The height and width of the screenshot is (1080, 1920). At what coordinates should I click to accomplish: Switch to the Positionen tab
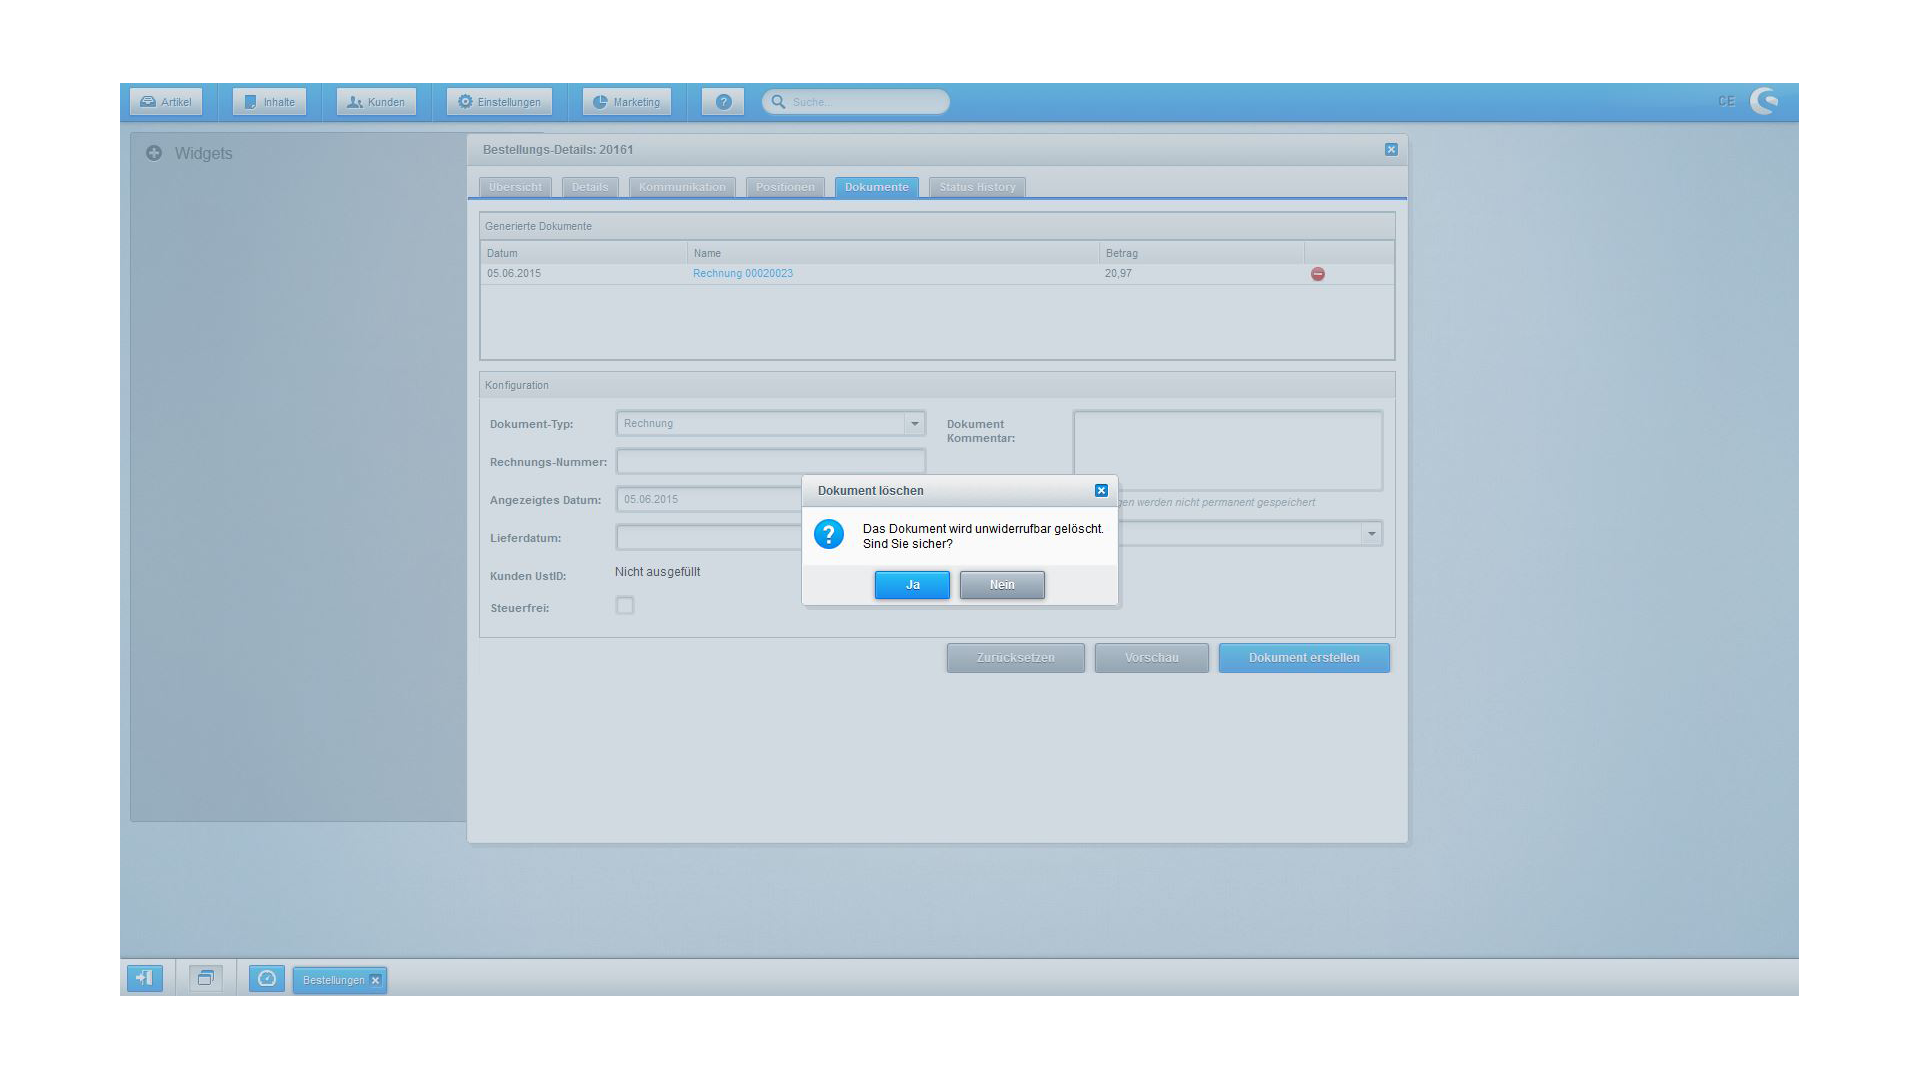pos(785,187)
